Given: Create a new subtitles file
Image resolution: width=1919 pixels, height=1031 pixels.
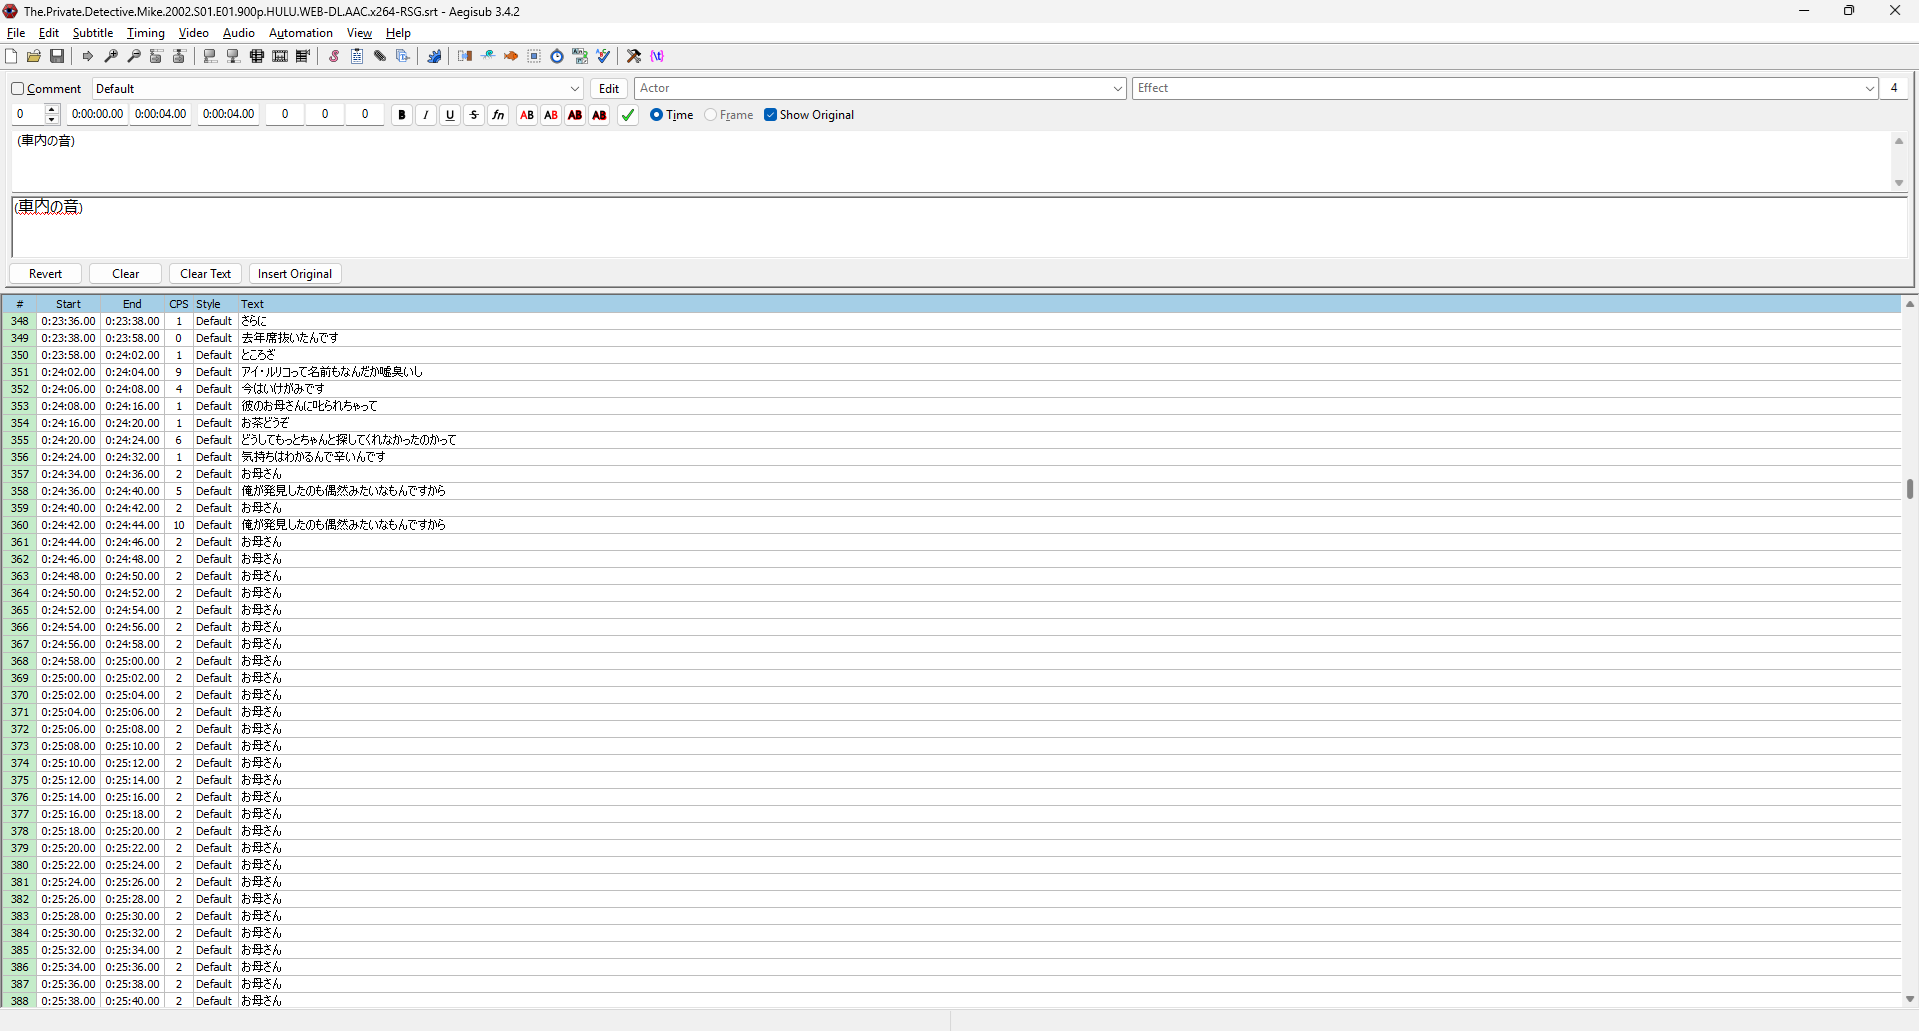Looking at the screenshot, I should tap(11, 56).
